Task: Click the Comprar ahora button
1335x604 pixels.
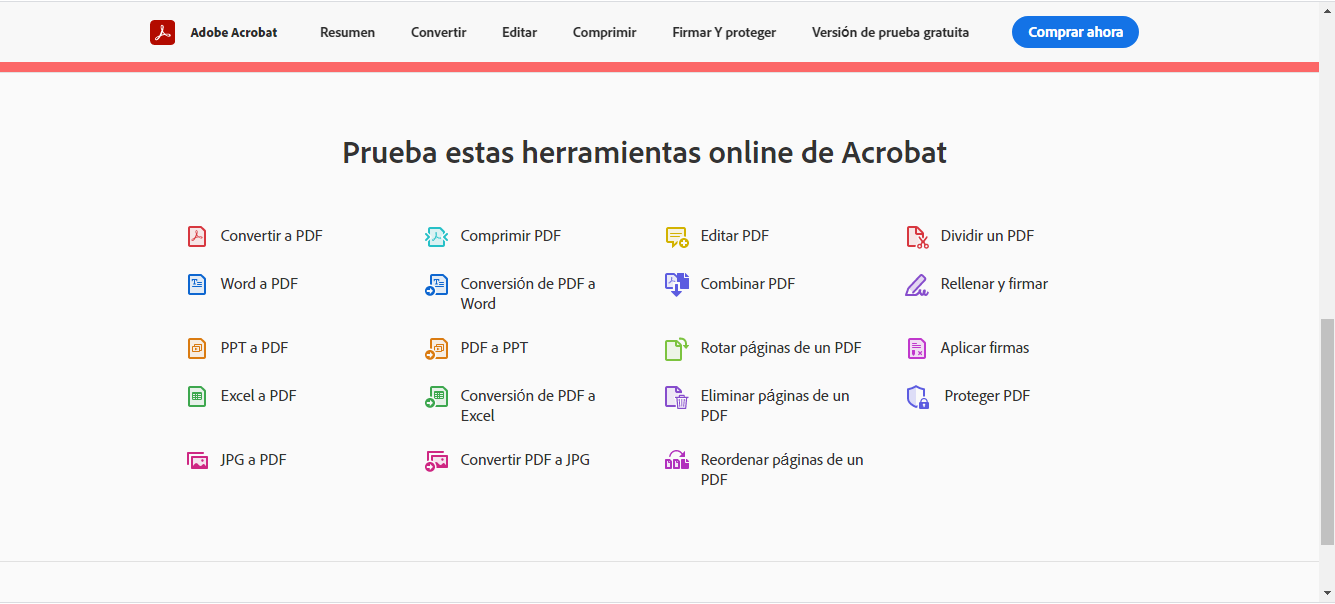Action: point(1075,32)
